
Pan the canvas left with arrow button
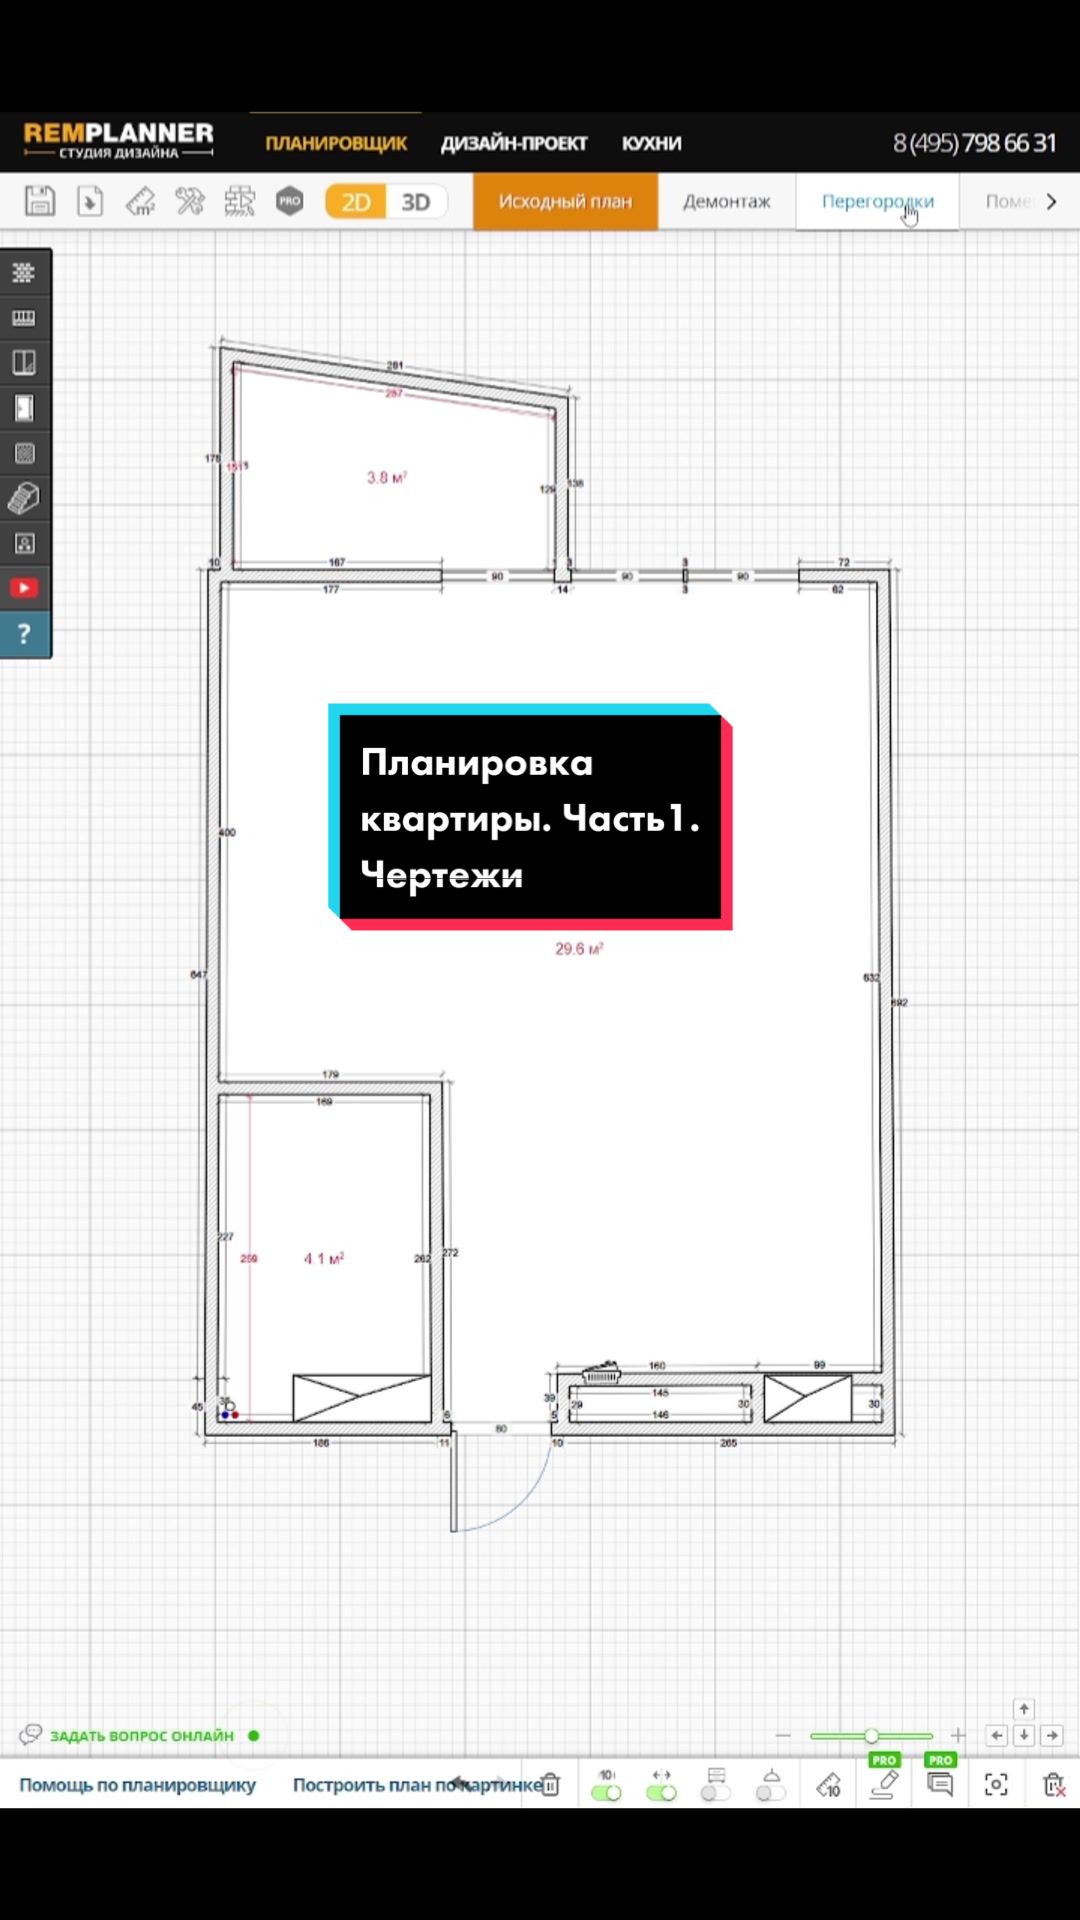click(x=997, y=1736)
